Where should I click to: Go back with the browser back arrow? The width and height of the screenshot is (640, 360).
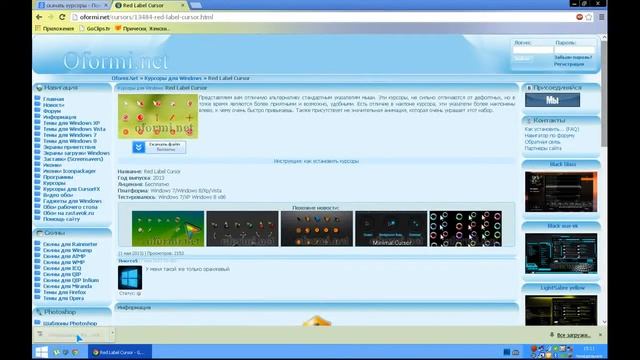click(x=39, y=17)
